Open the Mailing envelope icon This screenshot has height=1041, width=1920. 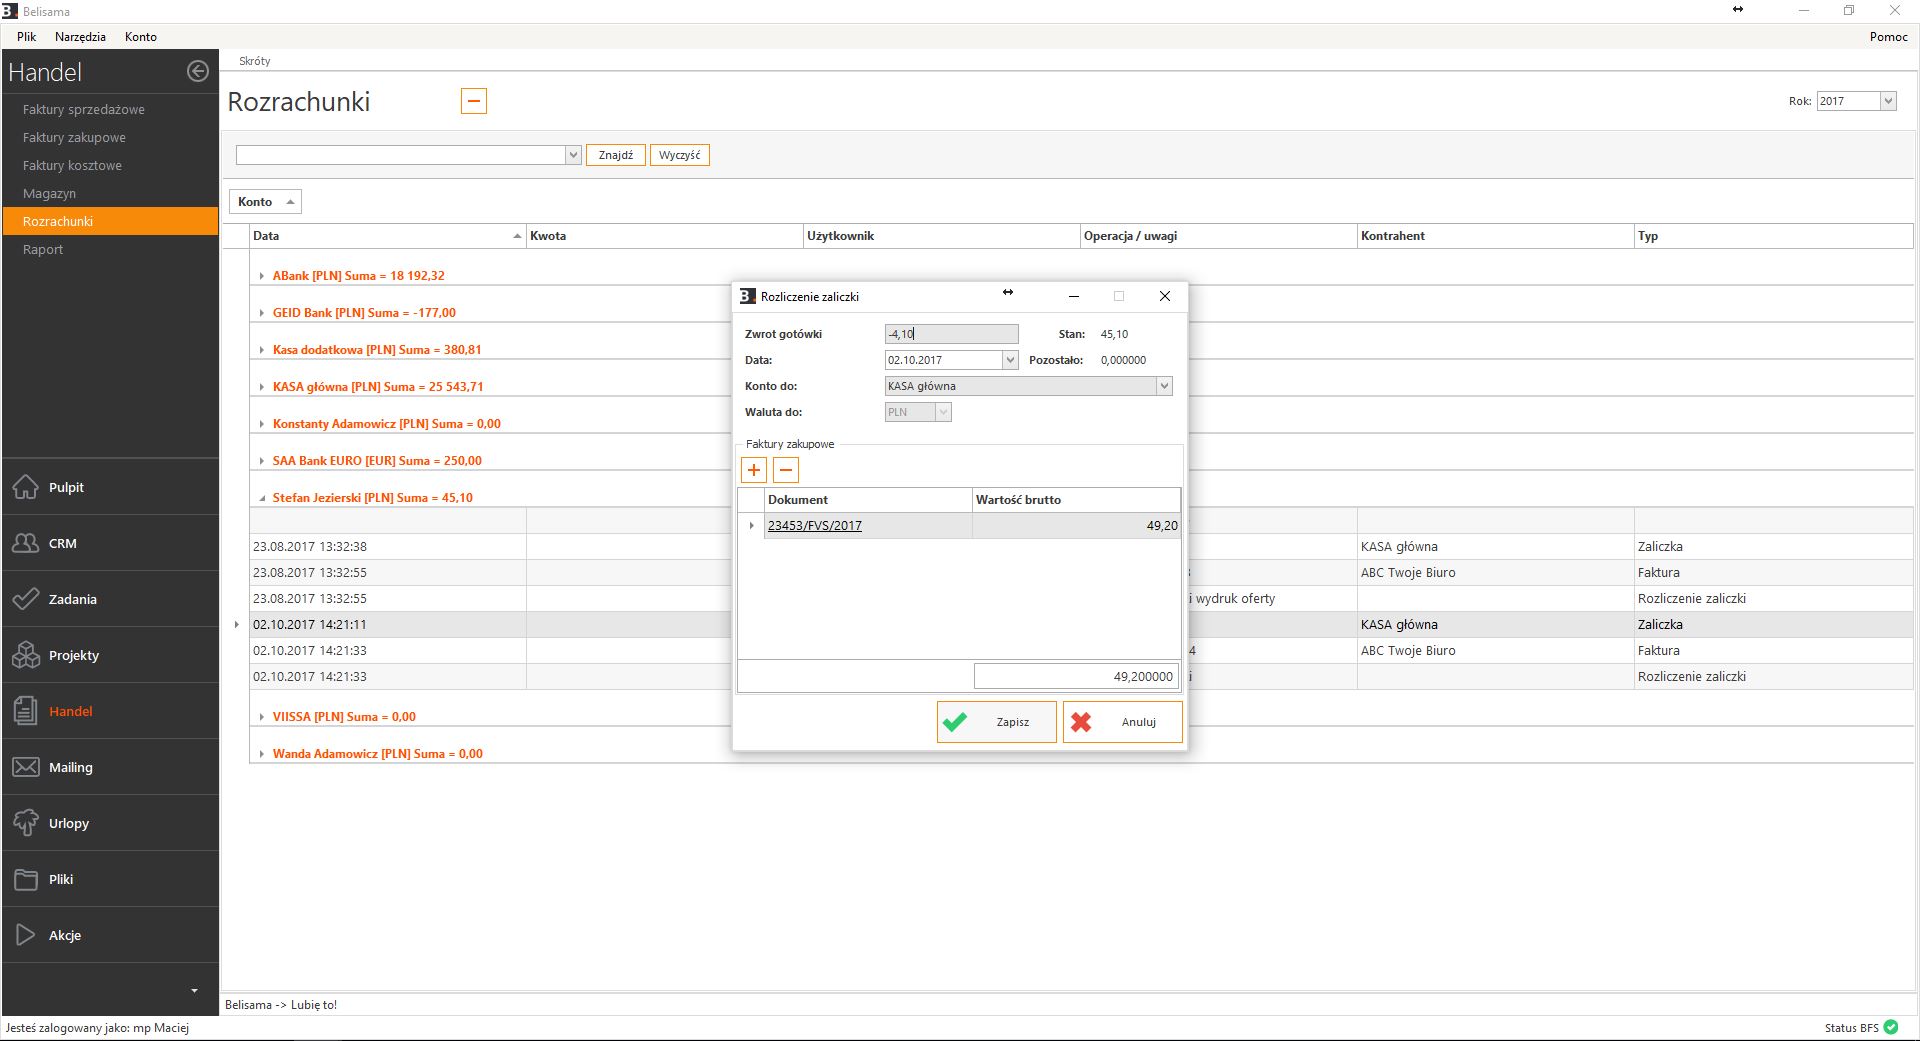[26, 767]
